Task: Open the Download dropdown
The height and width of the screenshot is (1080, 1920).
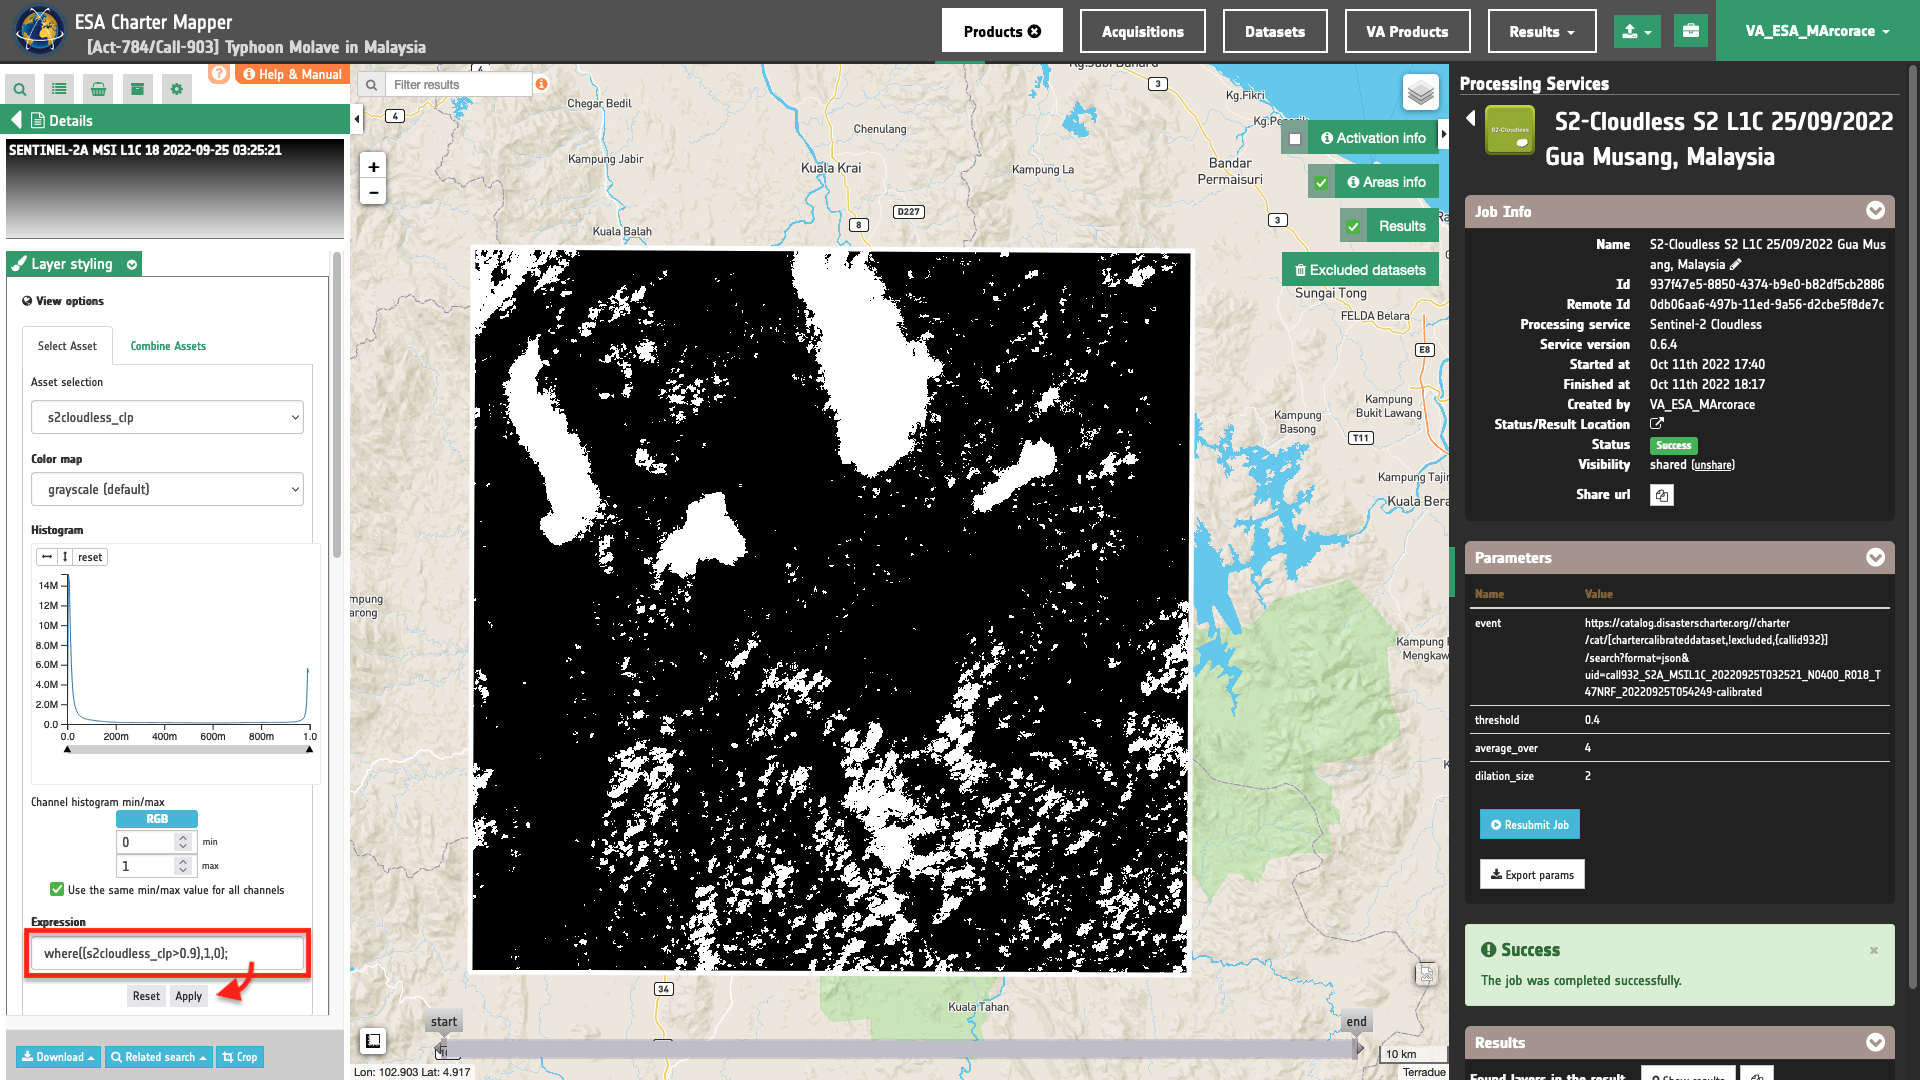Action: click(x=58, y=1057)
